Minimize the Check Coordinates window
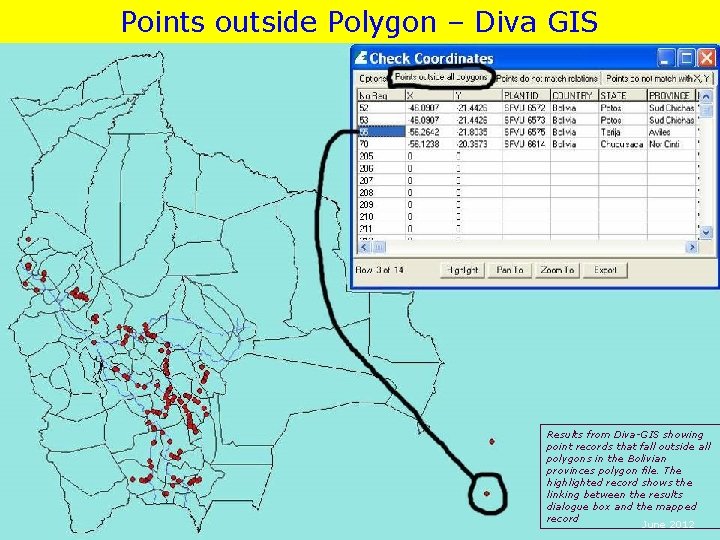 click(x=665, y=58)
